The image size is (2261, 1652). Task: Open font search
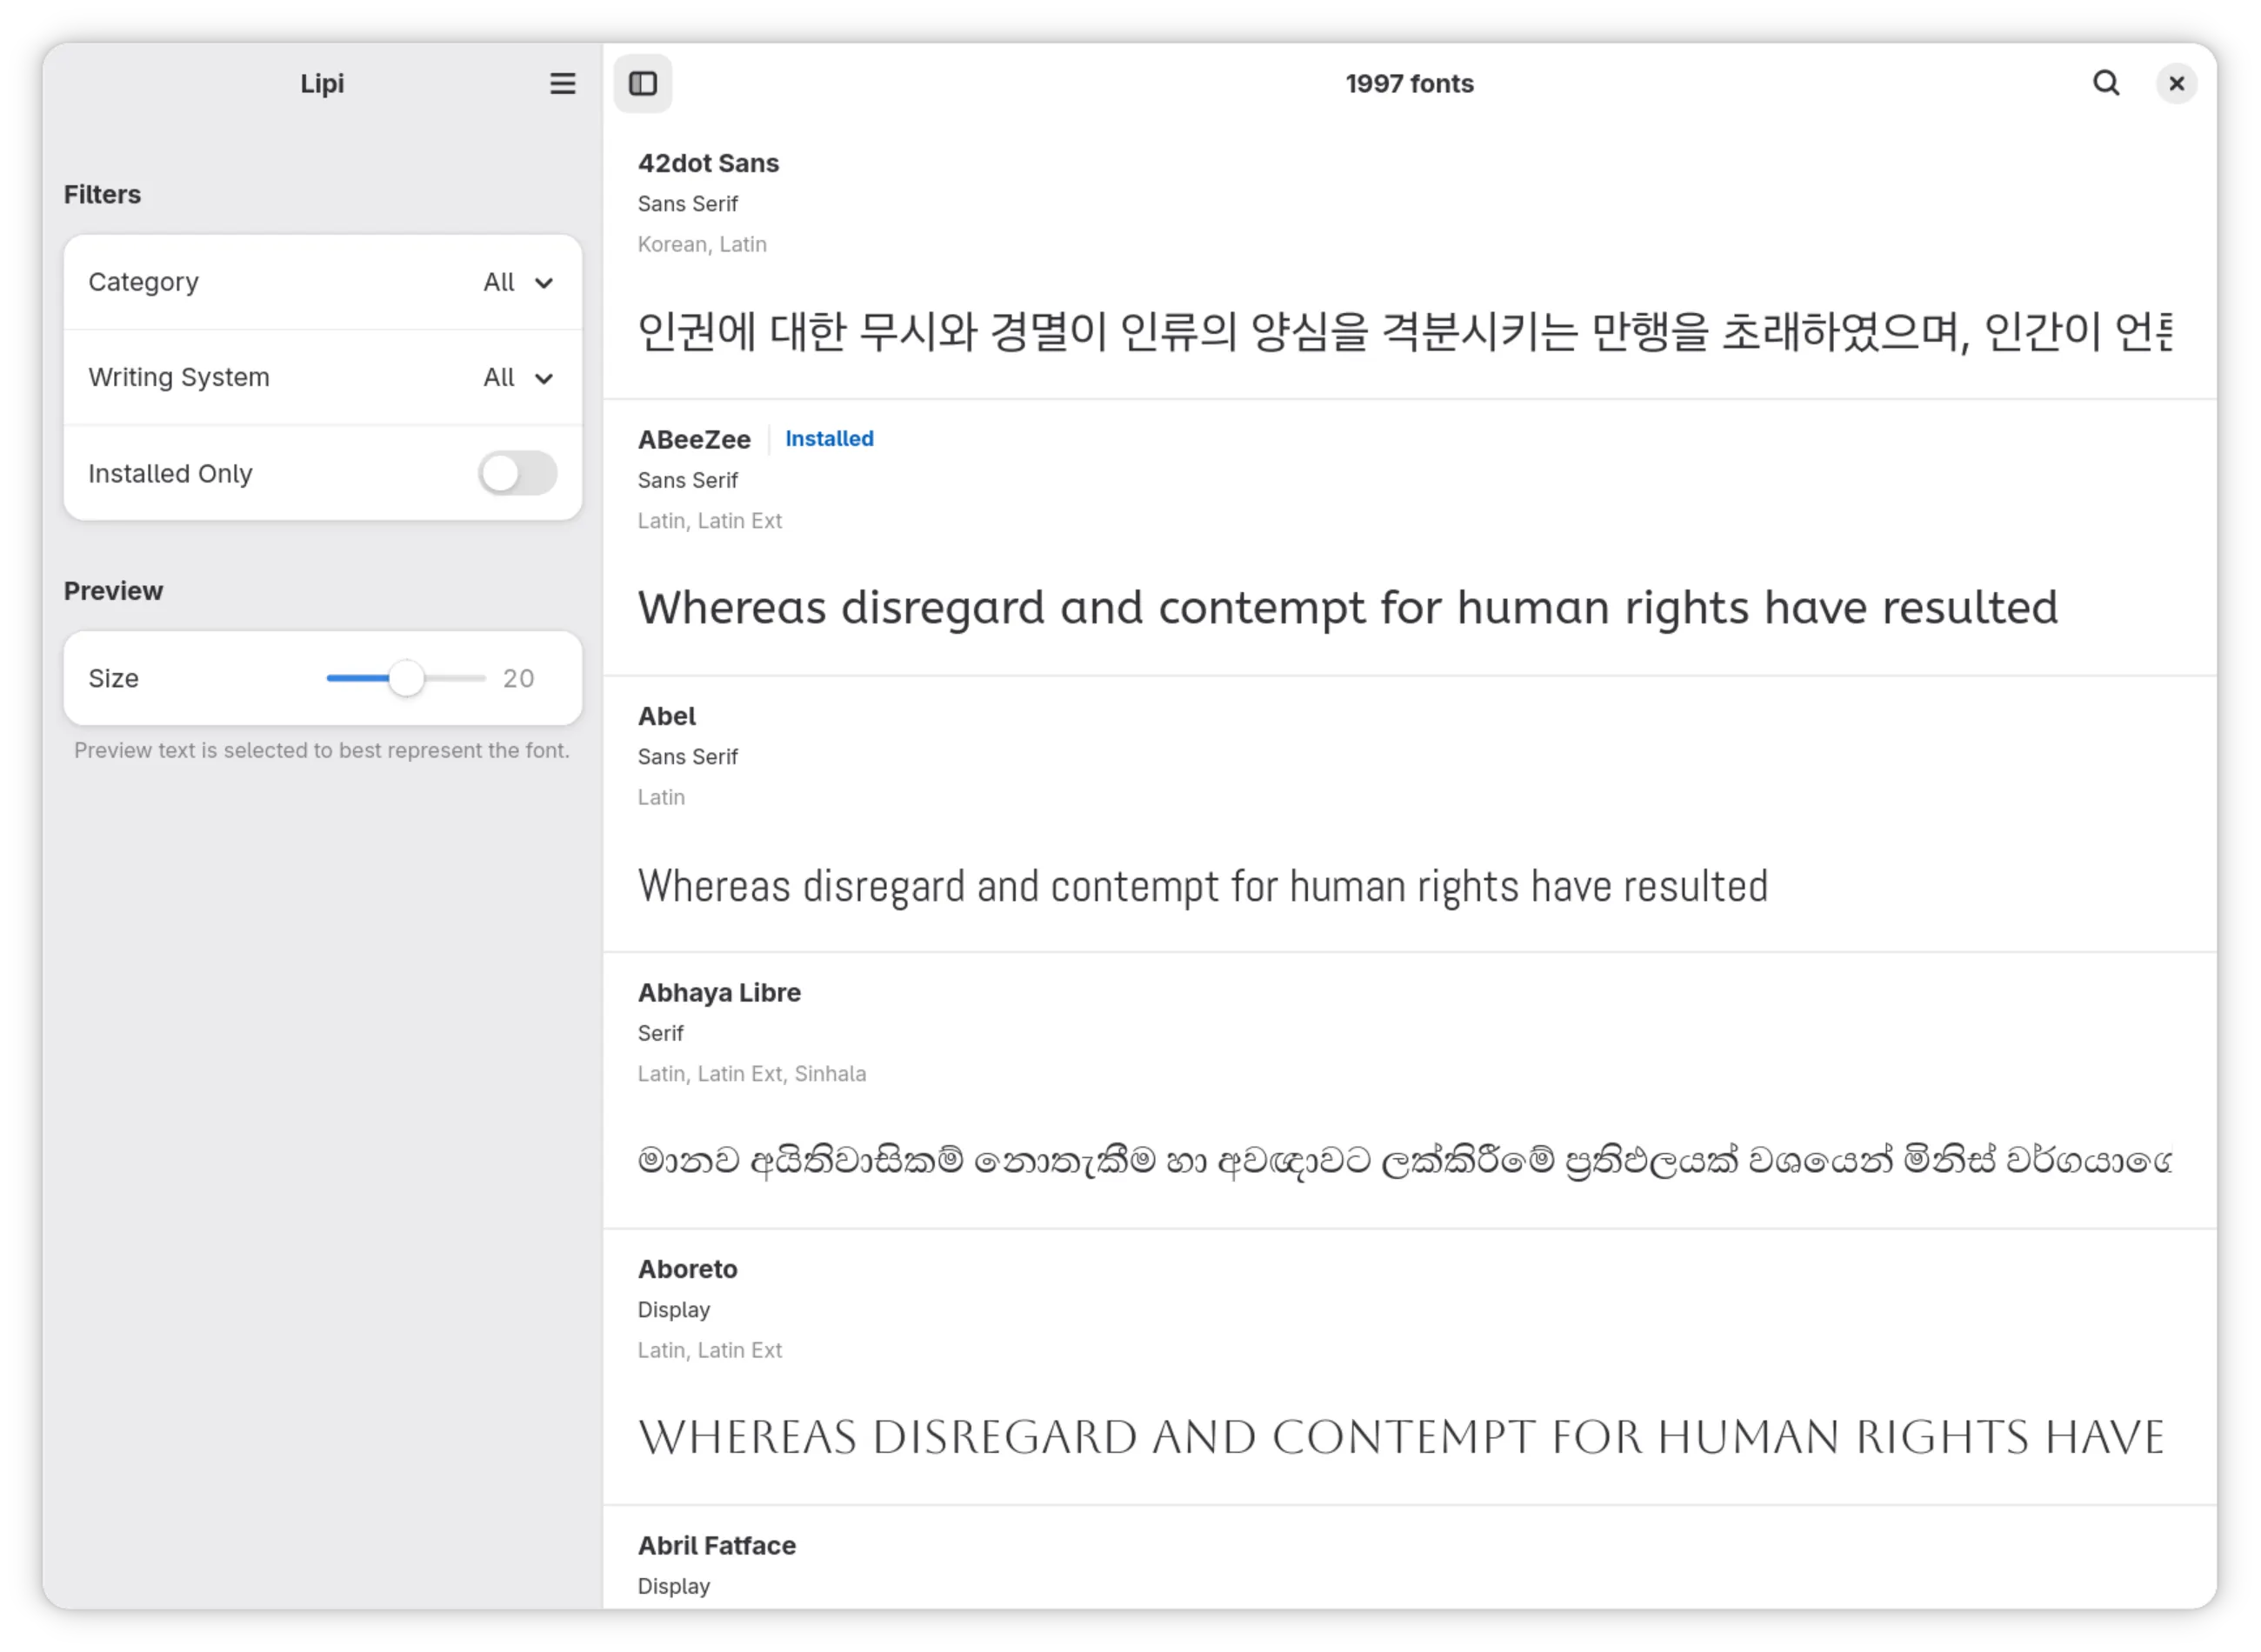pyautogui.click(x=2106, y=84)
